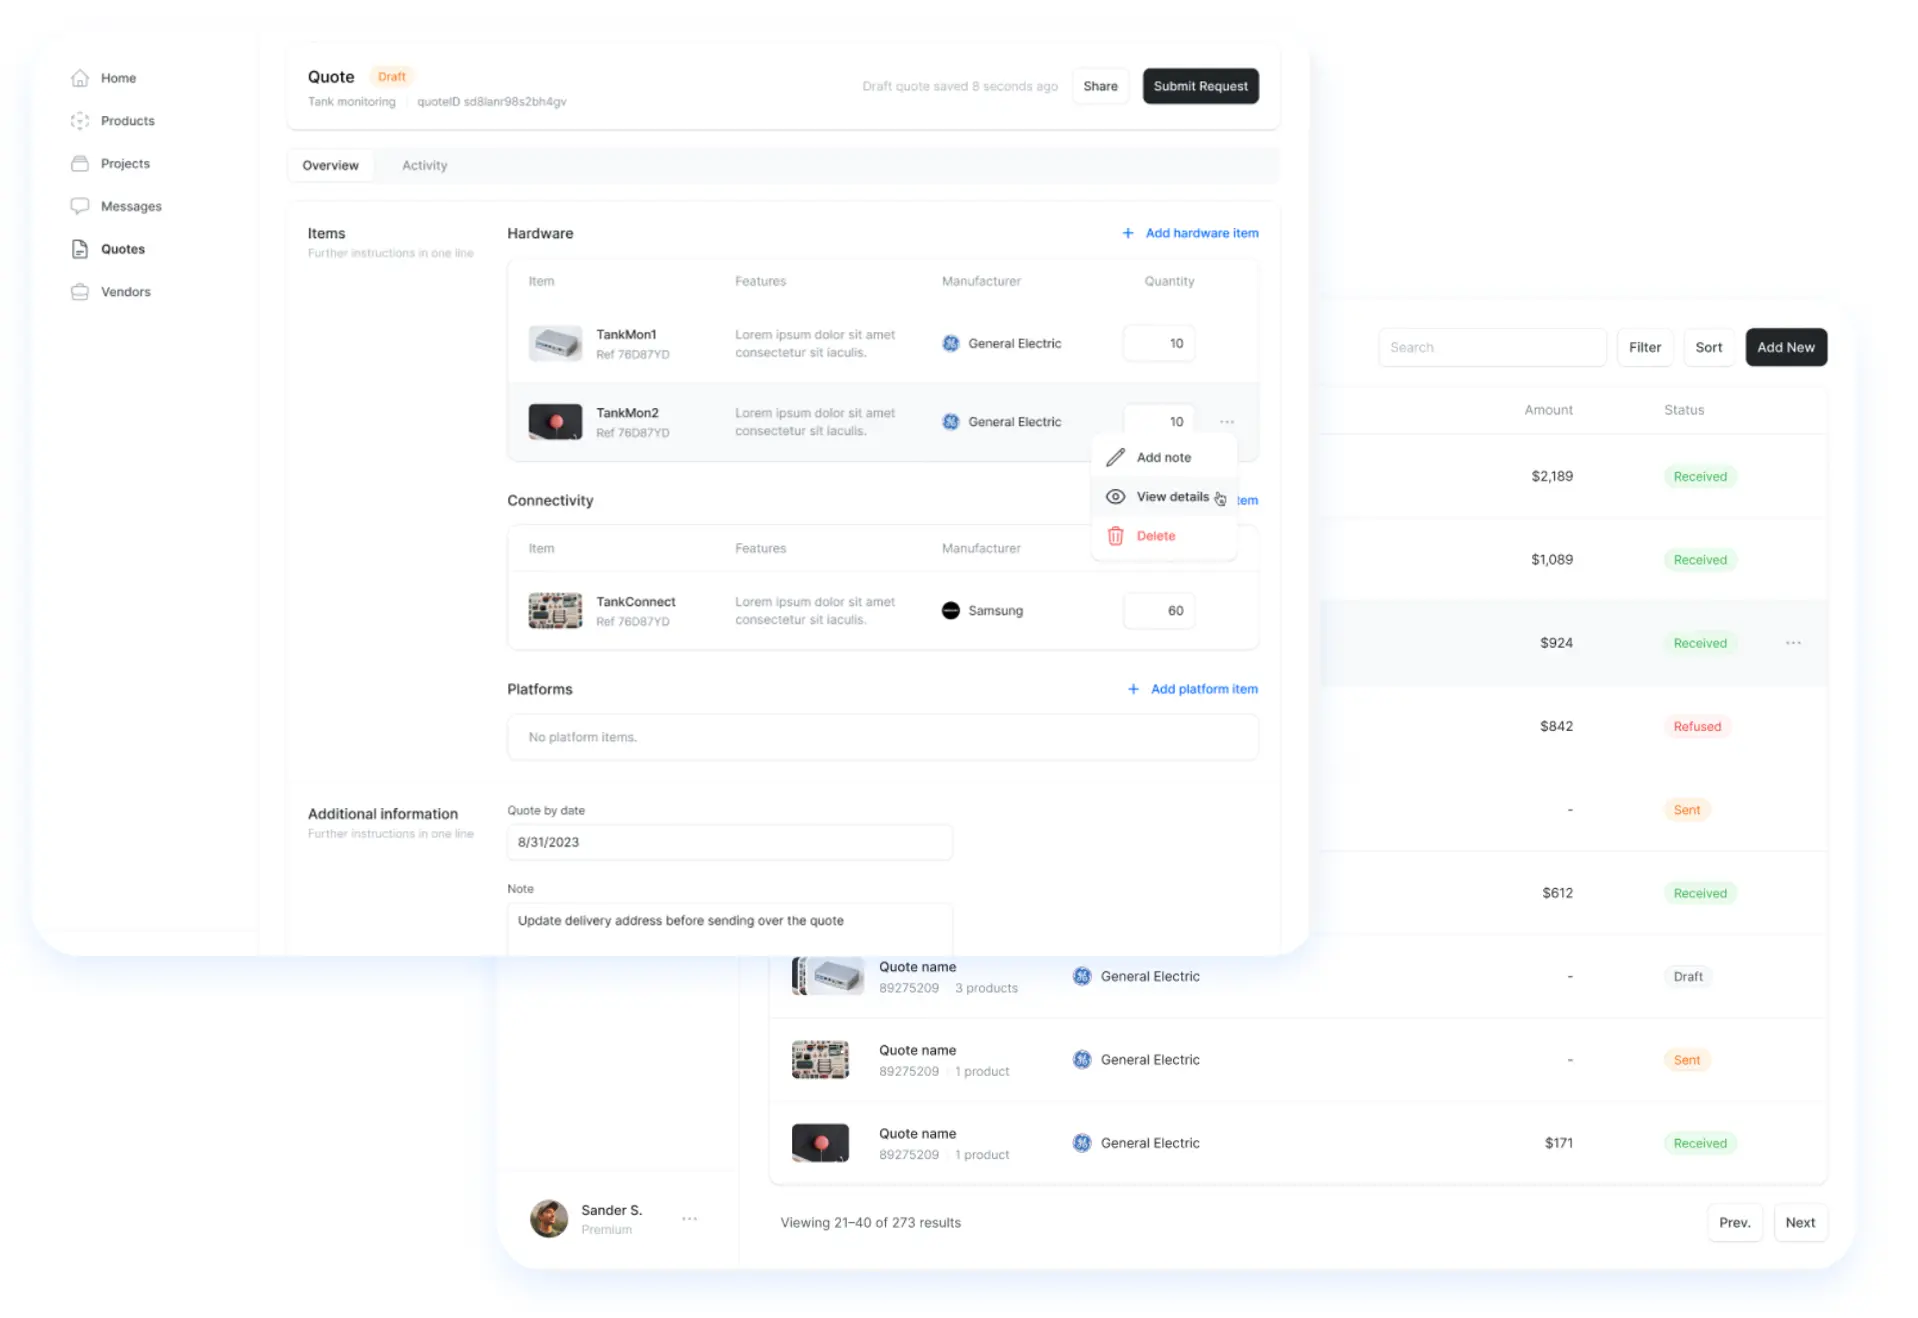Open more options for TankMon2 row
The width and height of the screenshot is (1918, 1318).
[x=1226, y=422]
